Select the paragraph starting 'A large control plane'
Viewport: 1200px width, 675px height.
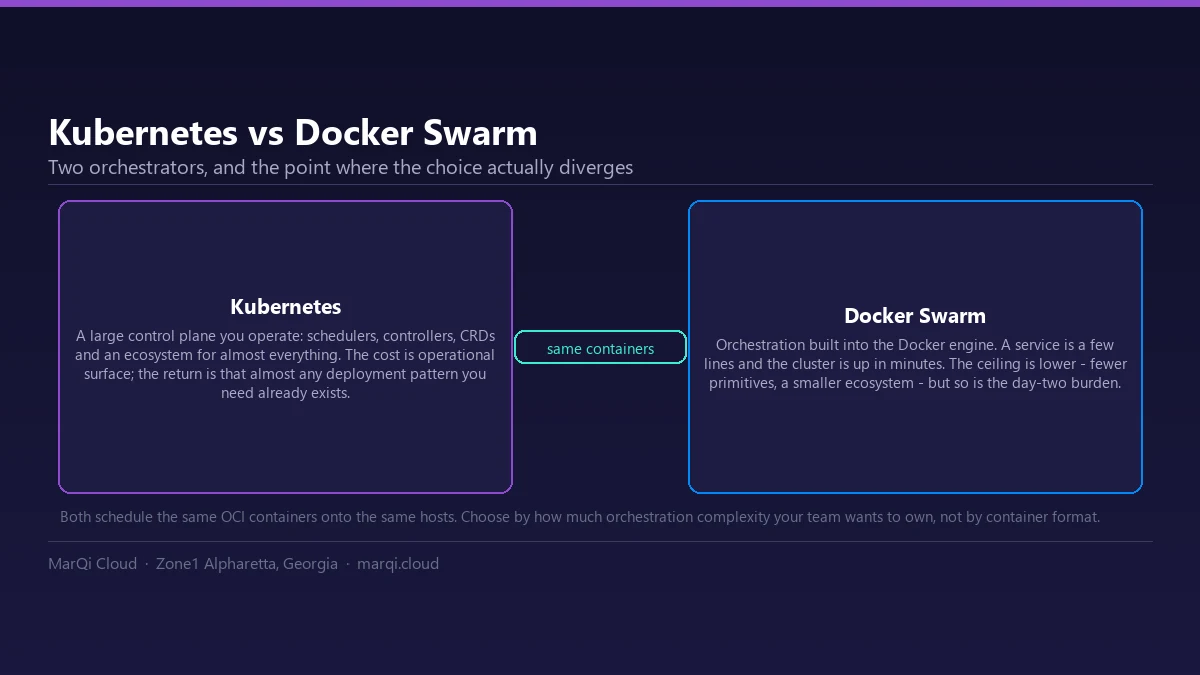[x=285, y=364]
